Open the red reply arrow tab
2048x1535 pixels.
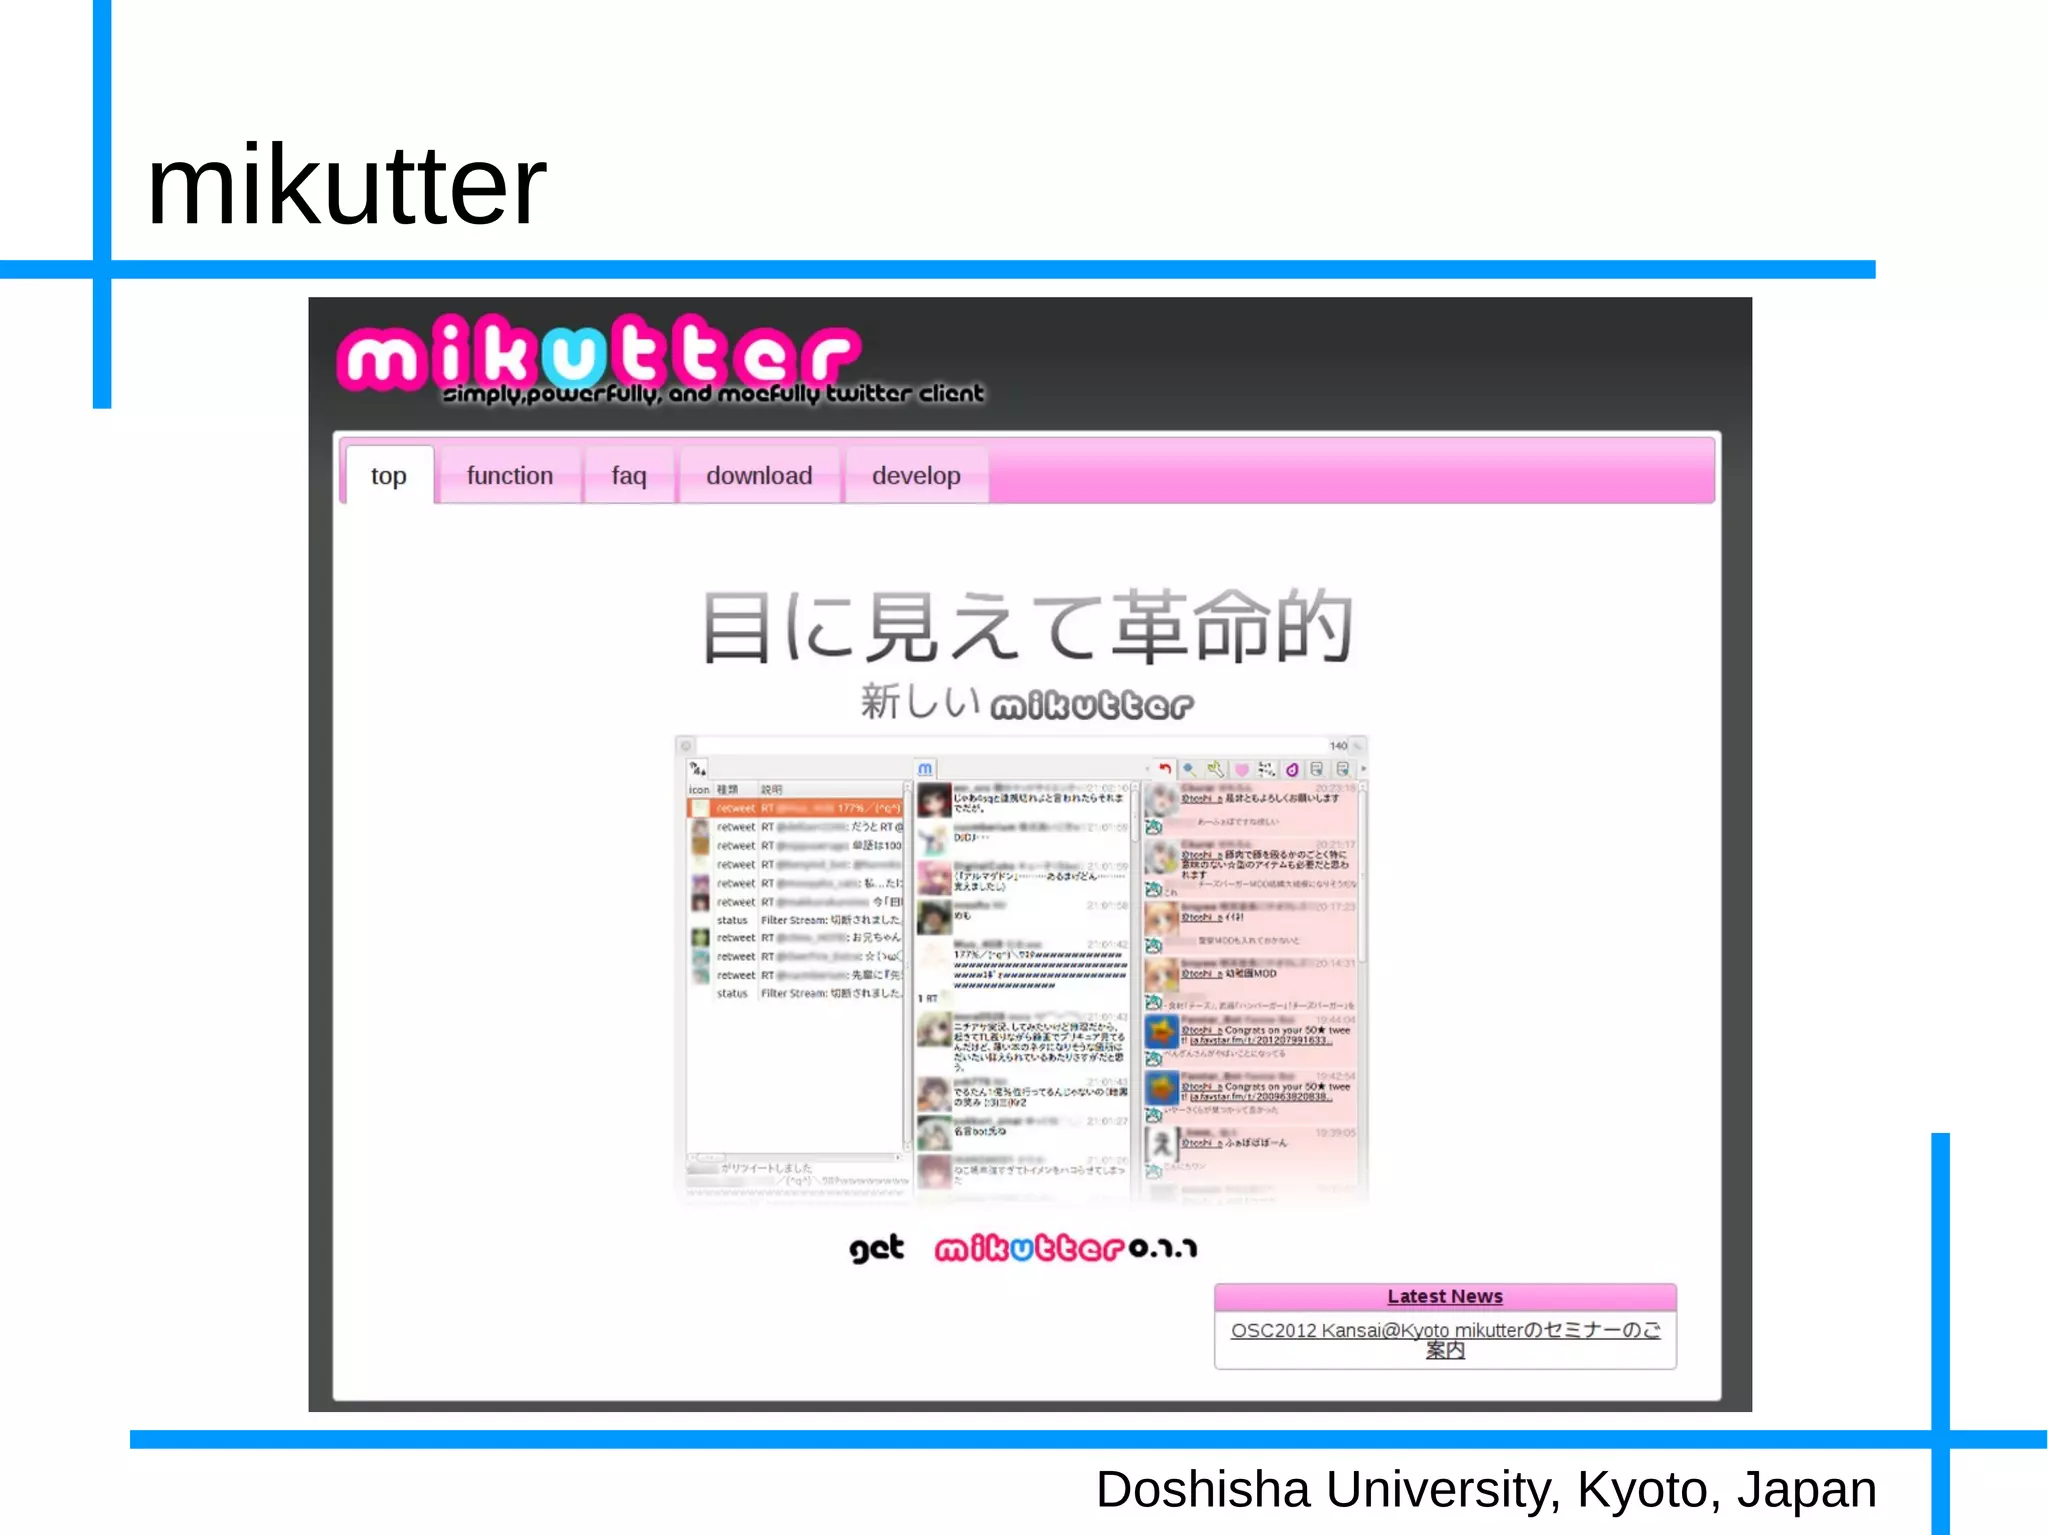tap(1165, 769)
